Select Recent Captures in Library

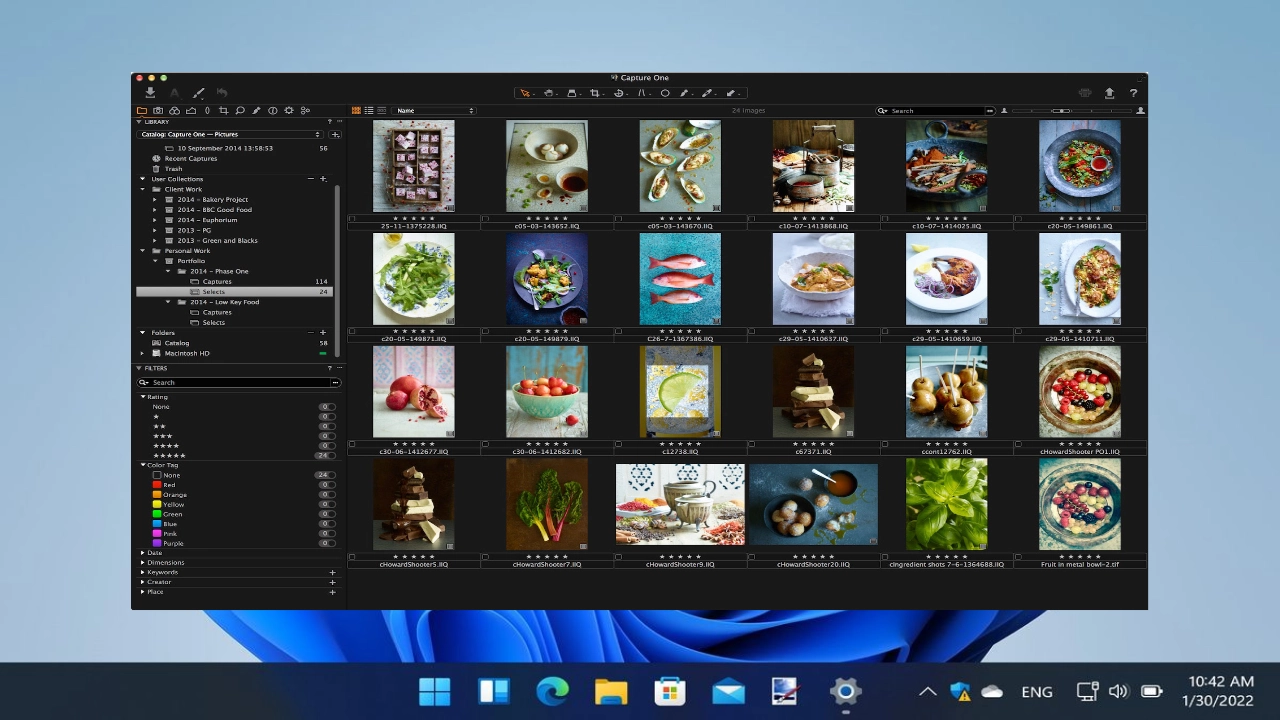[x=190, y=158]
